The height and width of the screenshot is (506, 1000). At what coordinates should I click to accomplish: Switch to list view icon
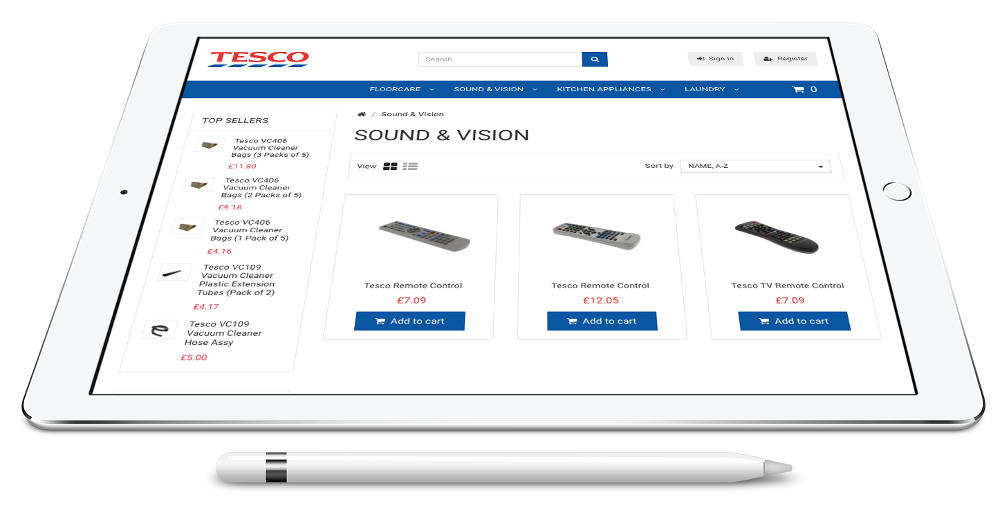click(410, 166)
